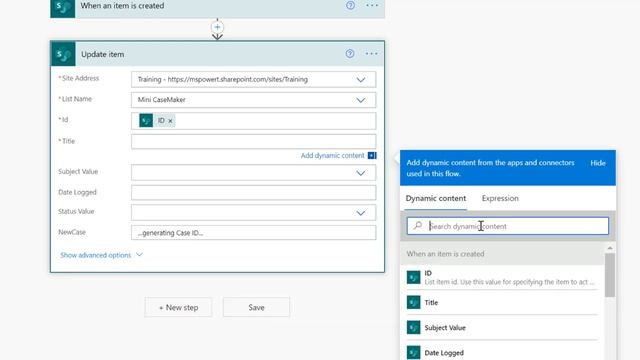Hide the dynamic content panel
This screenshot has width=640, height=360.
[x=598, y=163]
